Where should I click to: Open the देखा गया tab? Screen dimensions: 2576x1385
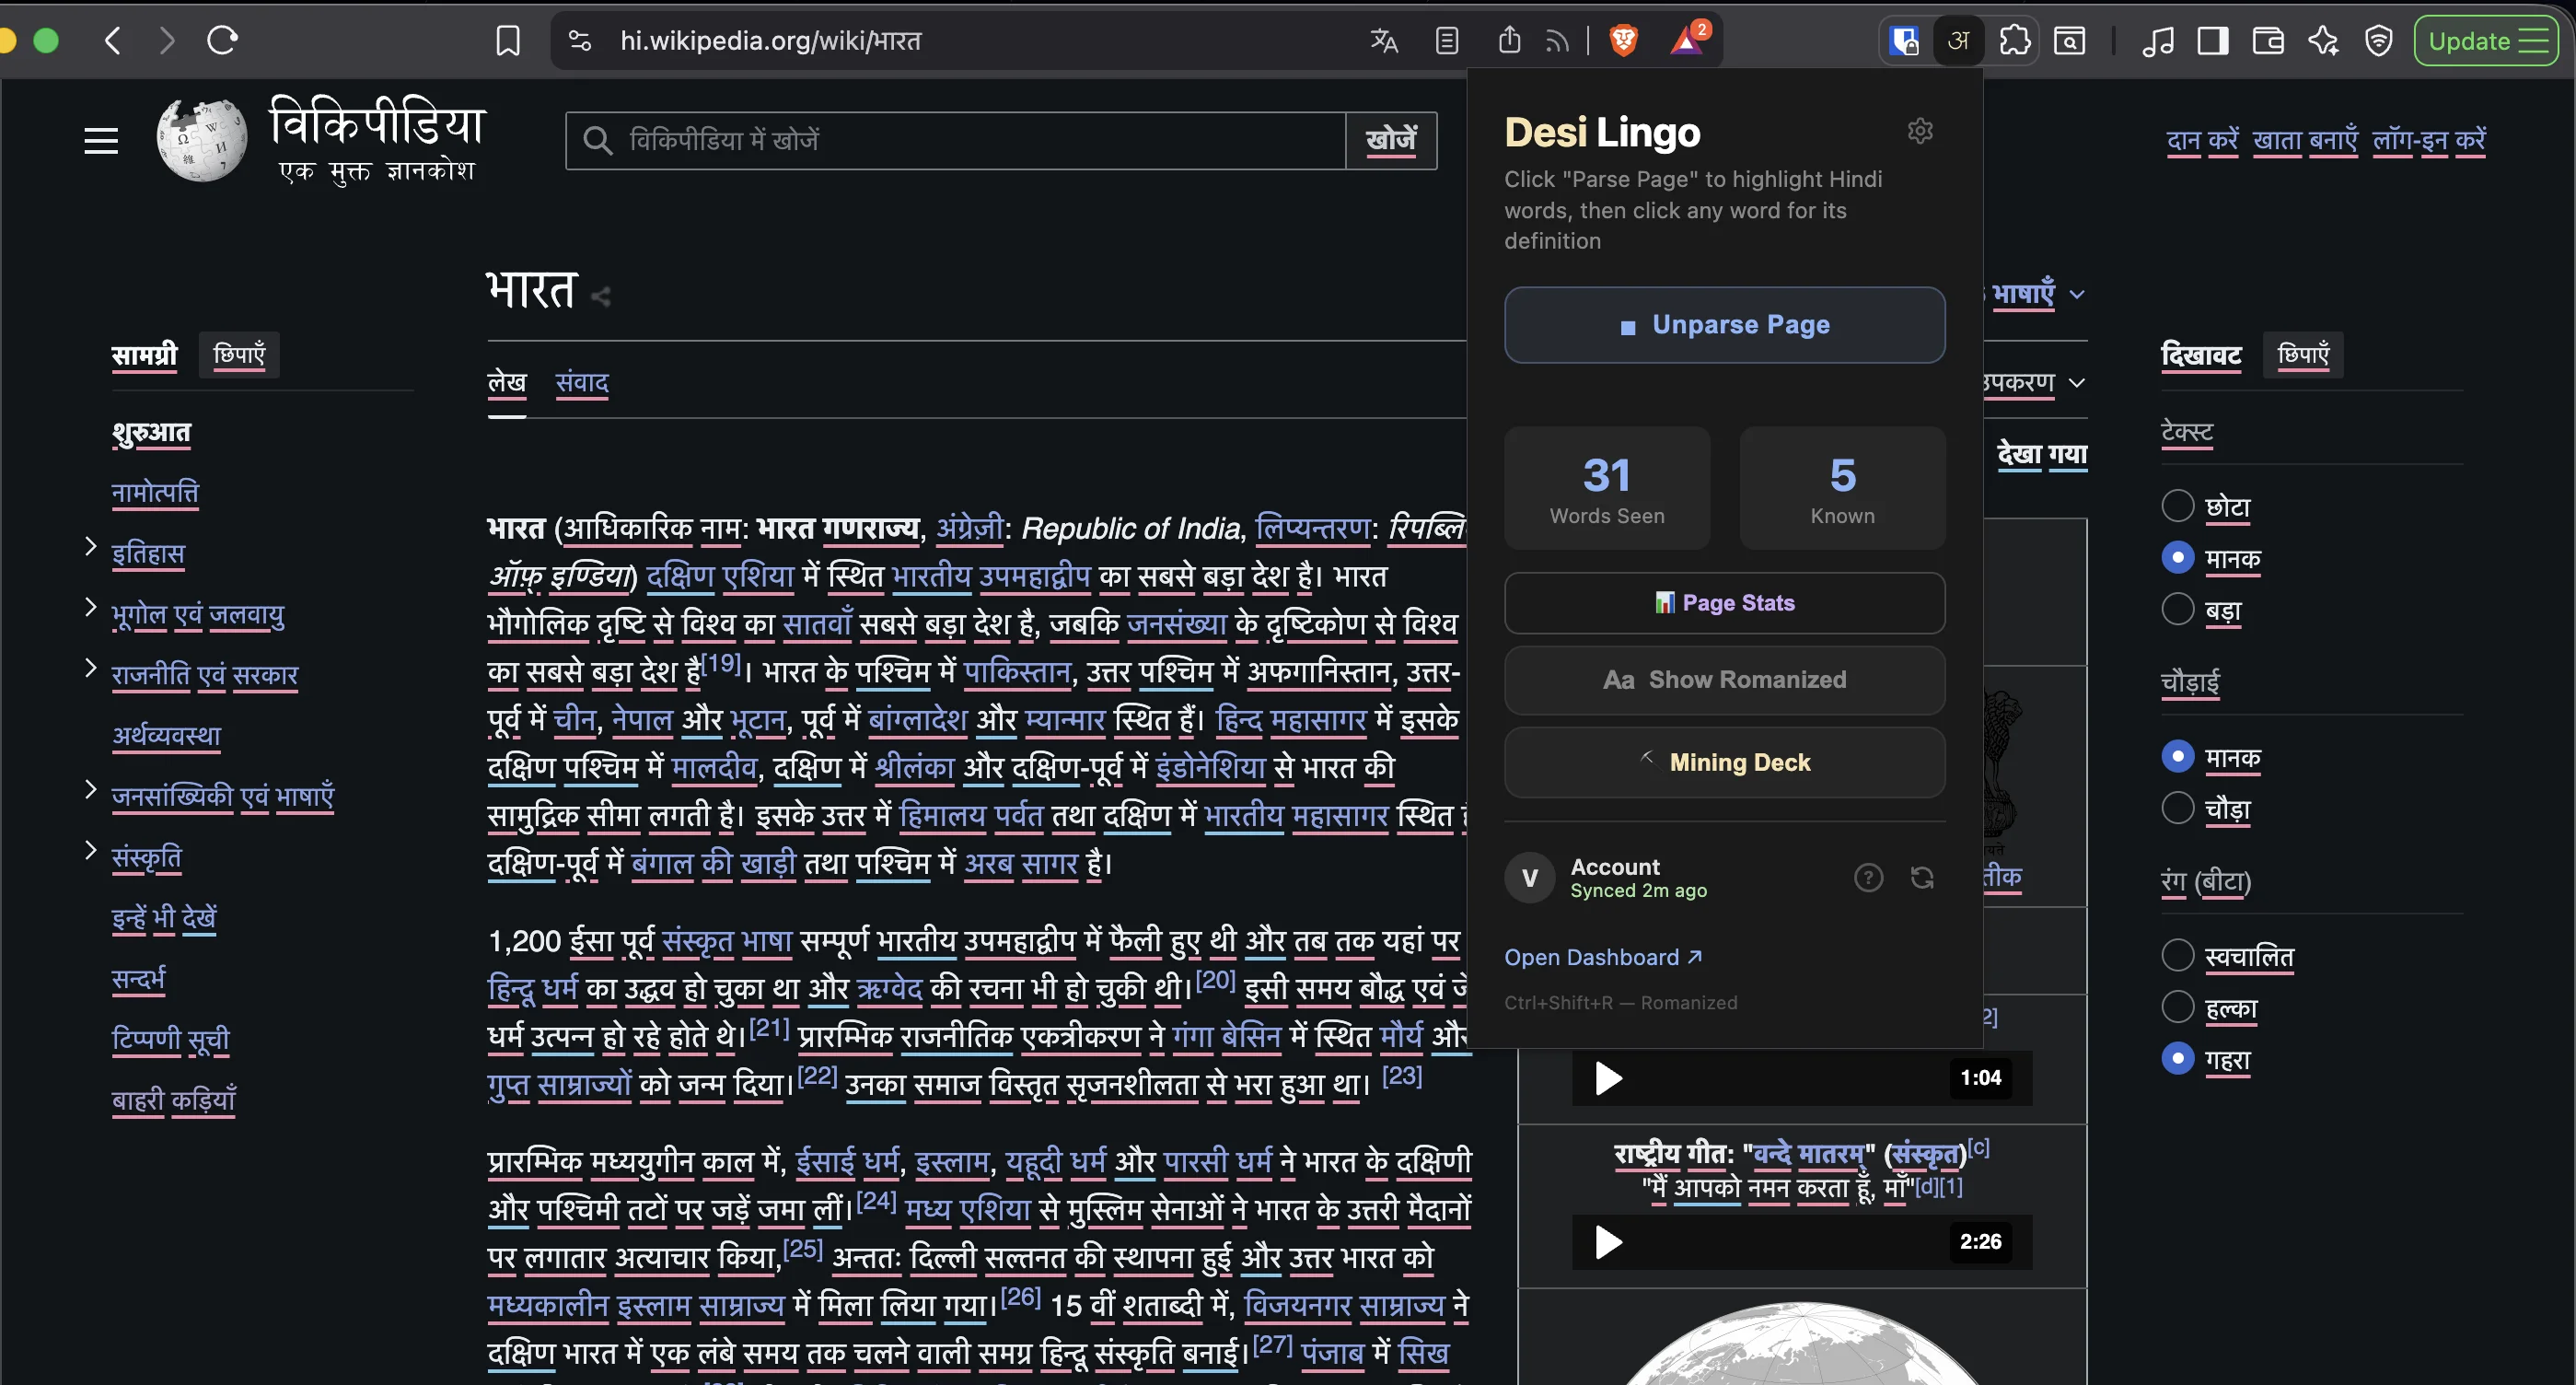tap(2041, 454)
